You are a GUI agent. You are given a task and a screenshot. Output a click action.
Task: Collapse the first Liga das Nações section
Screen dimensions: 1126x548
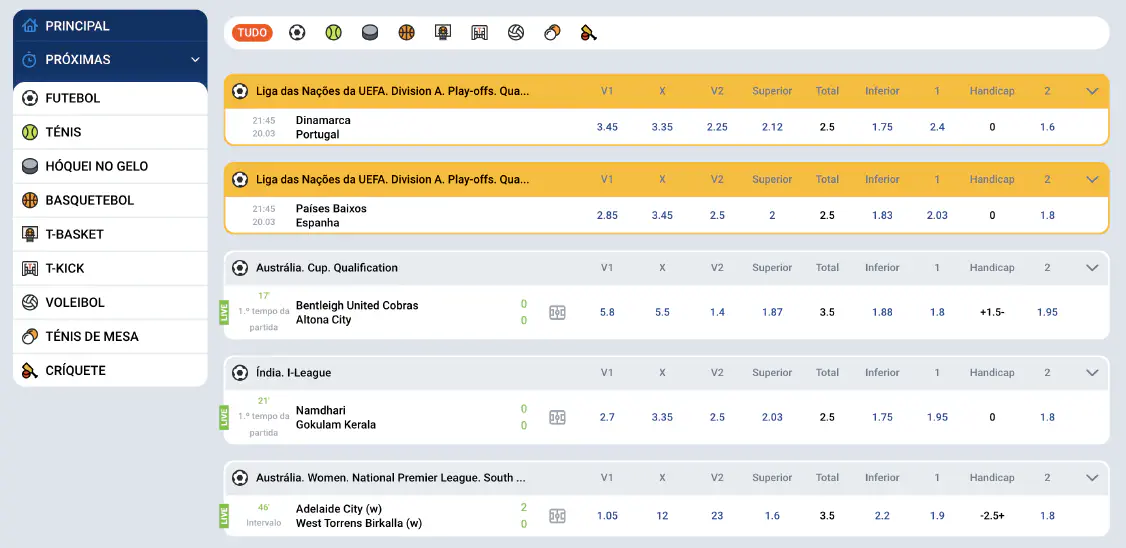1092,91
